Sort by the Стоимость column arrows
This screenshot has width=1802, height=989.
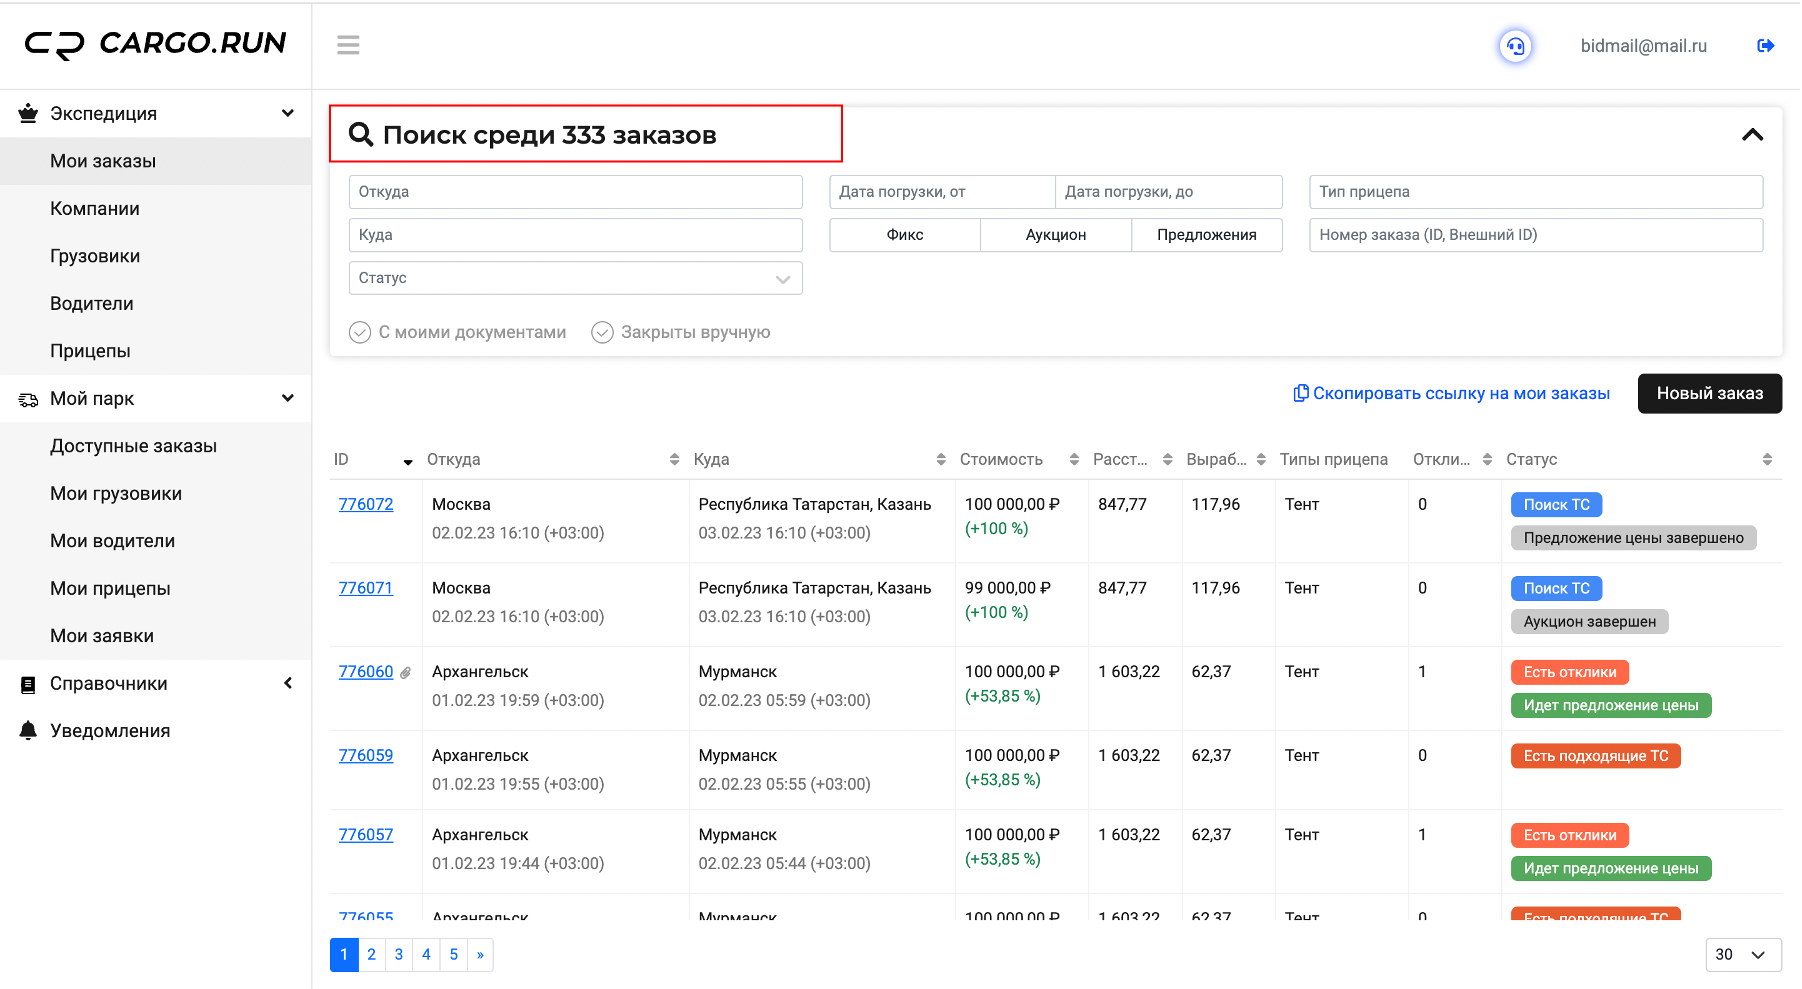pos(1074,459)
